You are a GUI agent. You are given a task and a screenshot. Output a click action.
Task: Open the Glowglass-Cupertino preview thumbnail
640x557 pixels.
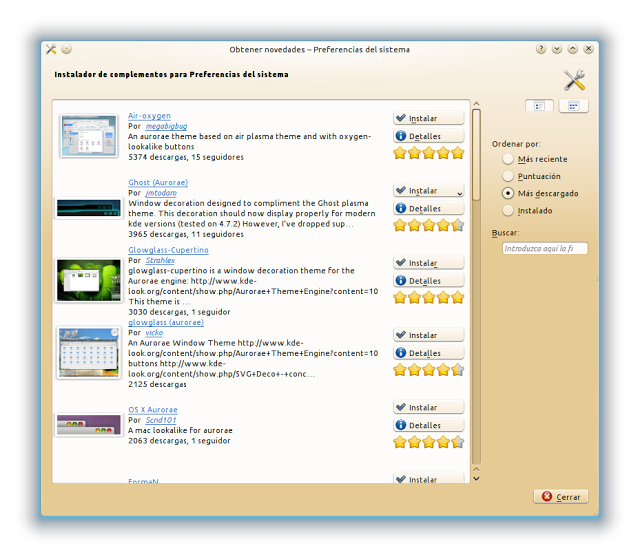(88, 280)
